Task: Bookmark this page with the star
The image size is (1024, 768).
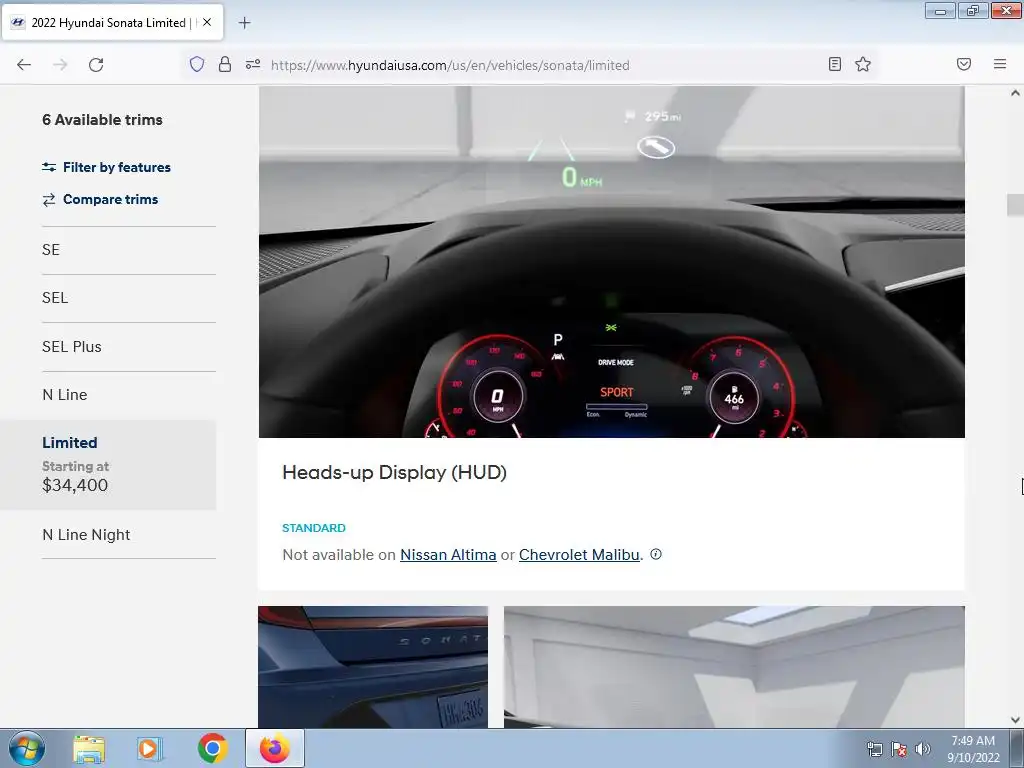Action: [863, 64]
